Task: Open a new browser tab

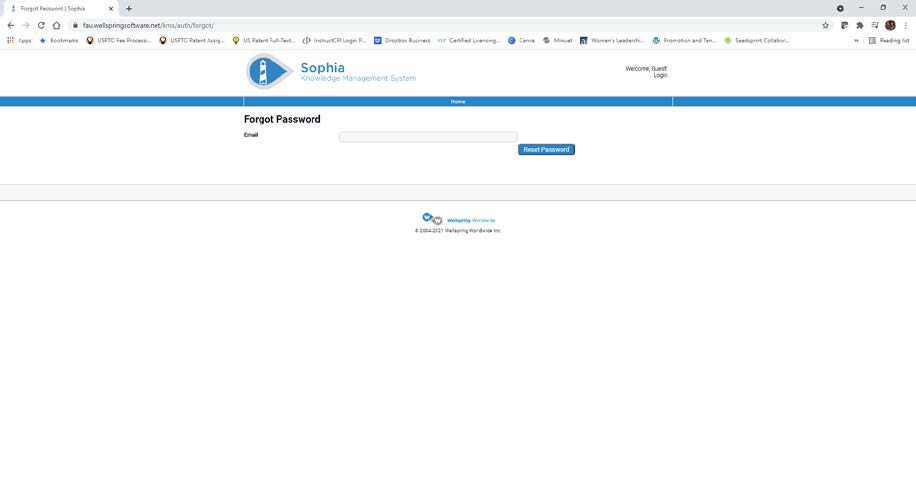Action: [x=129, y=8]
